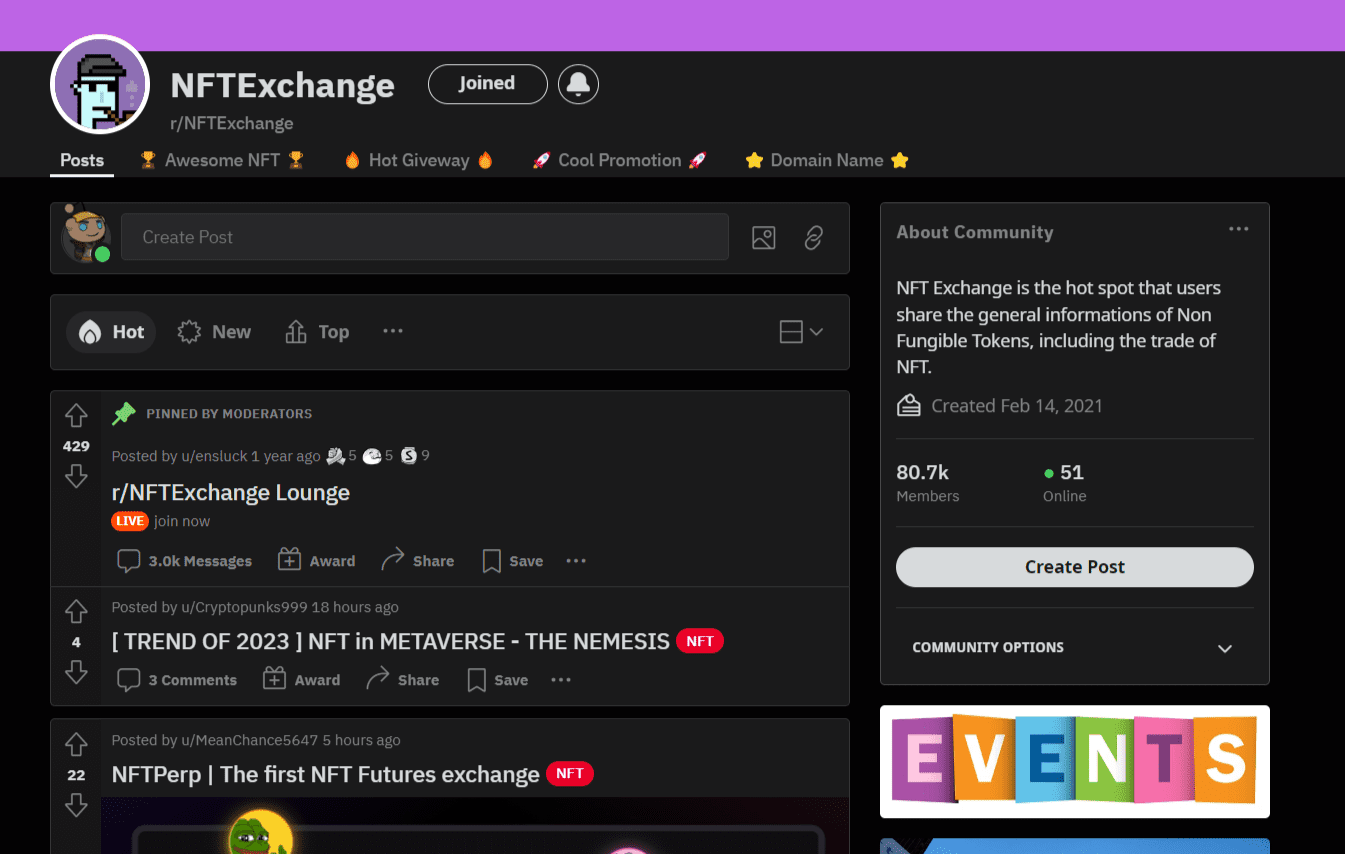Expand the Community Options section

[1074, 648]
